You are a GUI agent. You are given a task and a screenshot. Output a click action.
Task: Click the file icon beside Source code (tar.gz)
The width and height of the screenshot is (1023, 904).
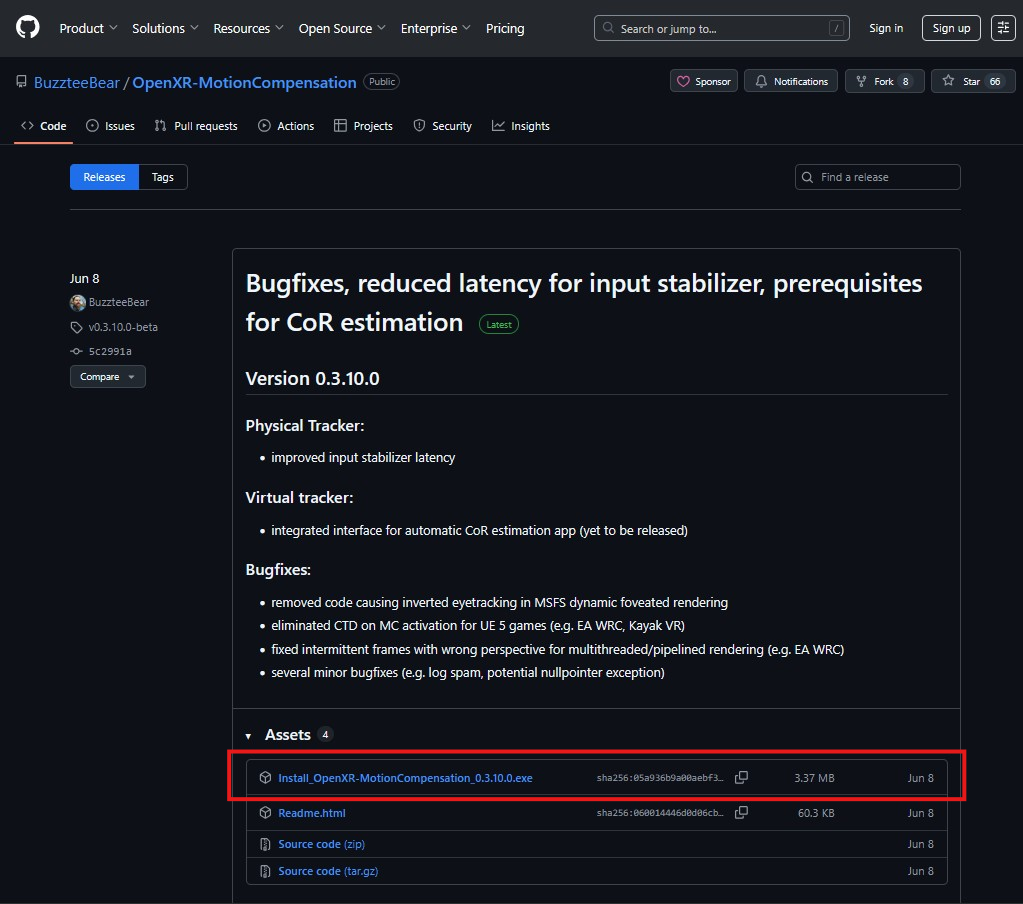pyautogui.click(x=265, y=871)
